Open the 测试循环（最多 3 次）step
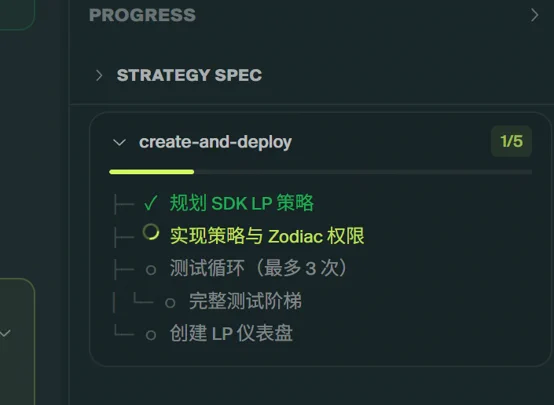Screen dimensions: 554x405 tap(258, 268)
